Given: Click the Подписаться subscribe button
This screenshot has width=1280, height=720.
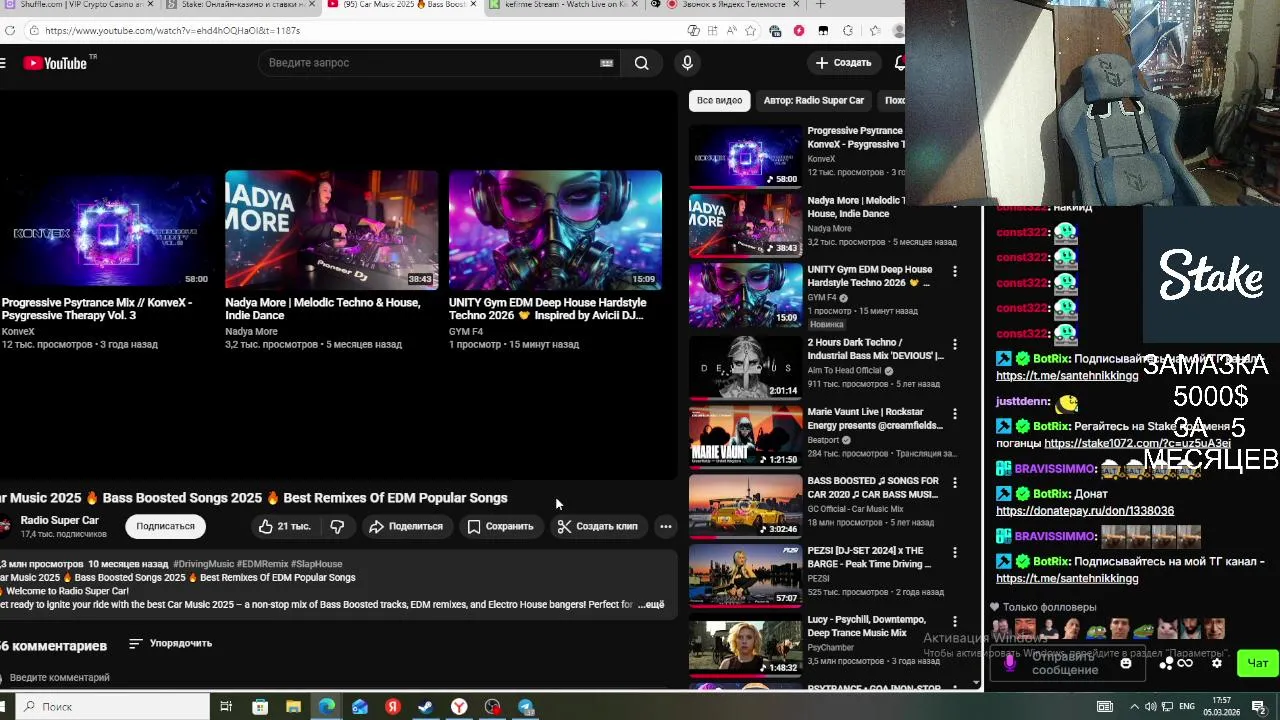Looking at the screenshot, I should click(x=165, y=526).
